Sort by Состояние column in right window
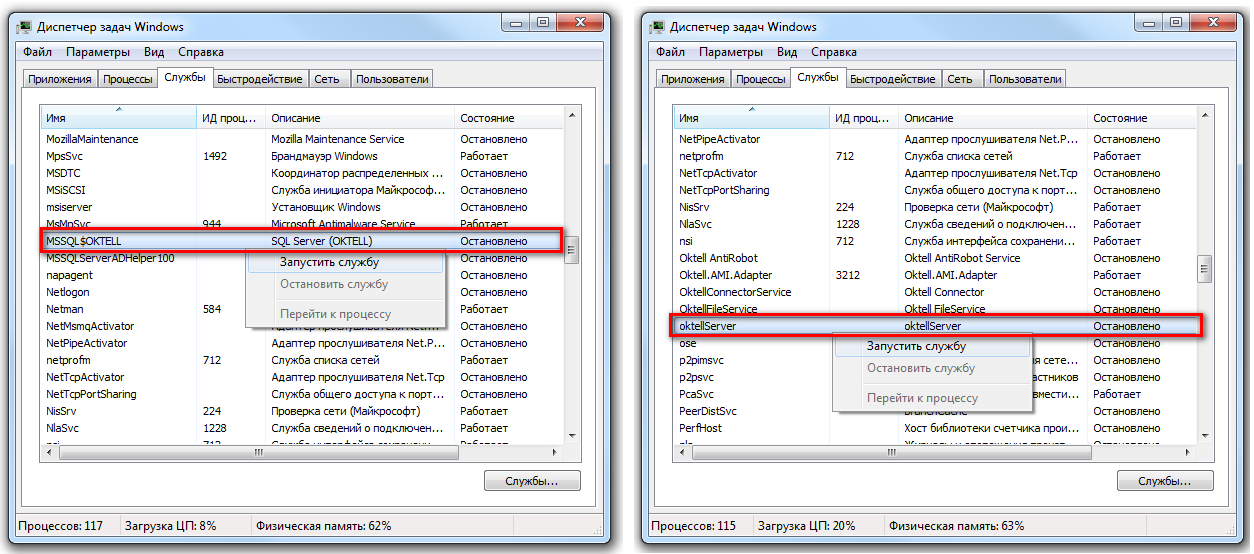This screenshot has width=1254, height=554. tap(1142, 118)
